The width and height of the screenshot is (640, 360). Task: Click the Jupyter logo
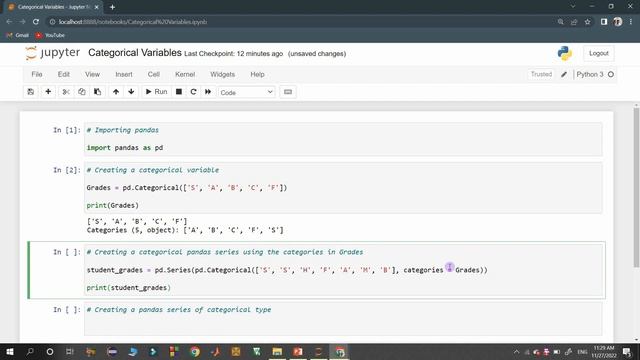tap(53, 53)
